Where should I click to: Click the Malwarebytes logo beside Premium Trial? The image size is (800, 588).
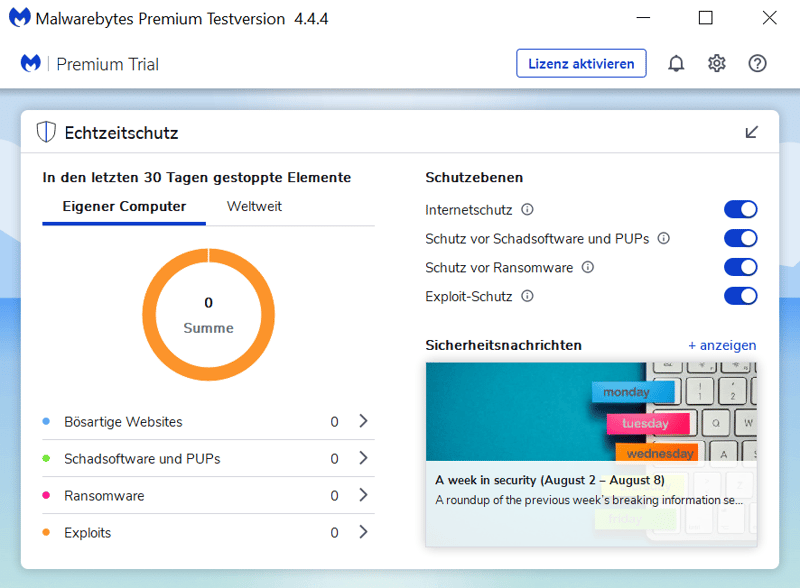31,64
